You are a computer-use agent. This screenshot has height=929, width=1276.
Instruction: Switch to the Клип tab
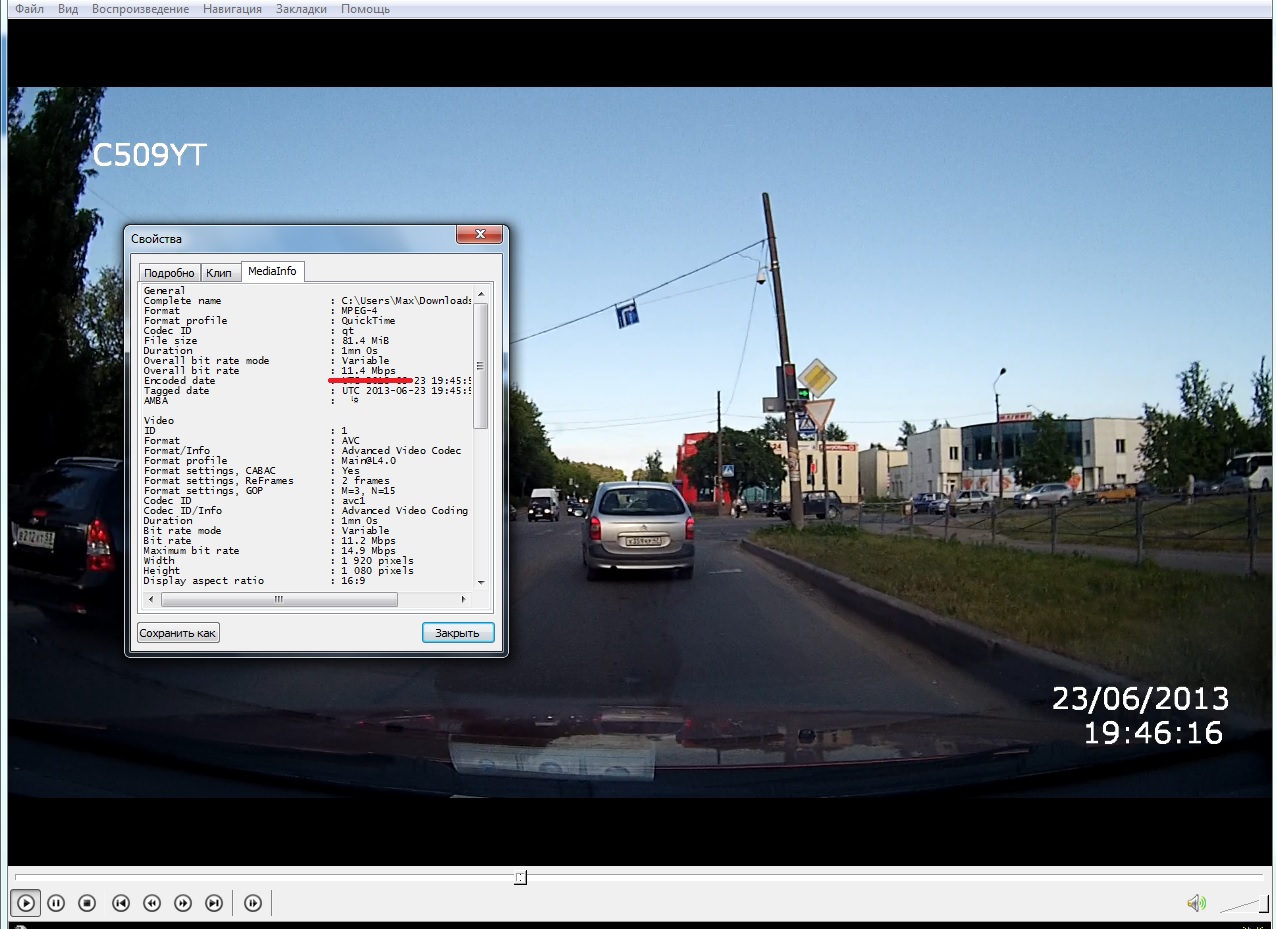coord(219,273)
